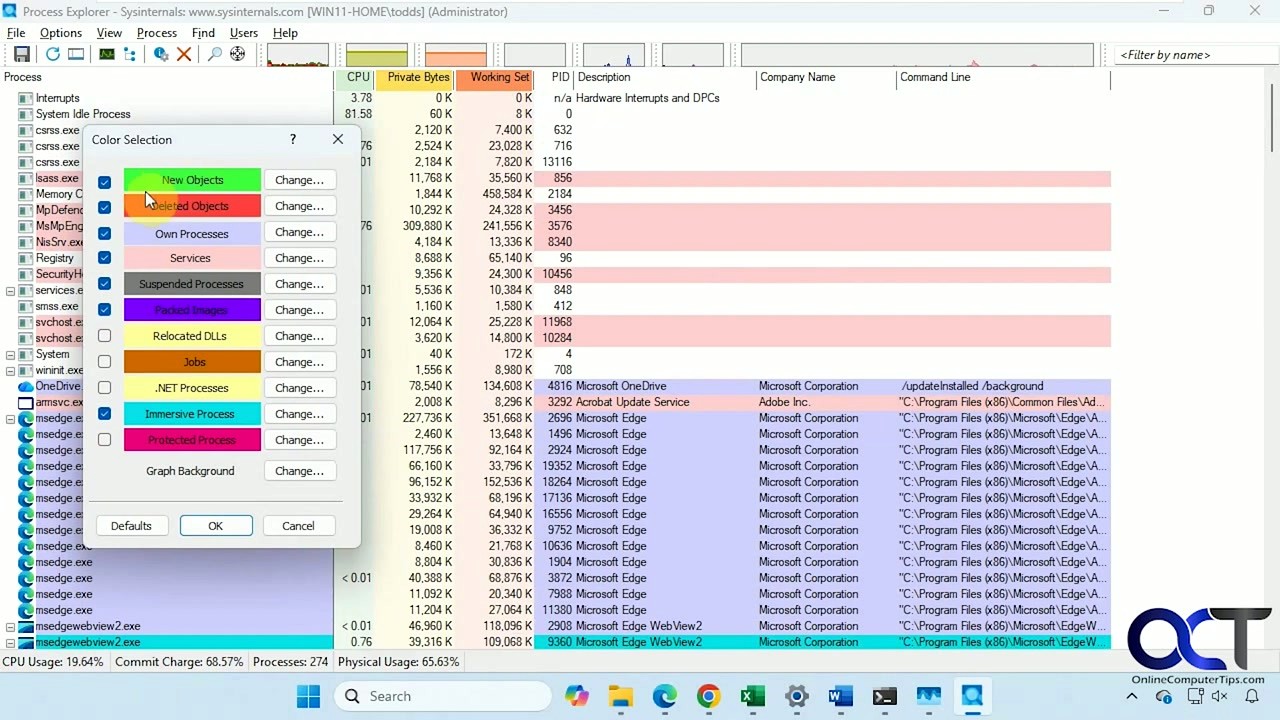1280x720 pixels.
Task: Open the Options menu
Action: [x=60, y=32]
